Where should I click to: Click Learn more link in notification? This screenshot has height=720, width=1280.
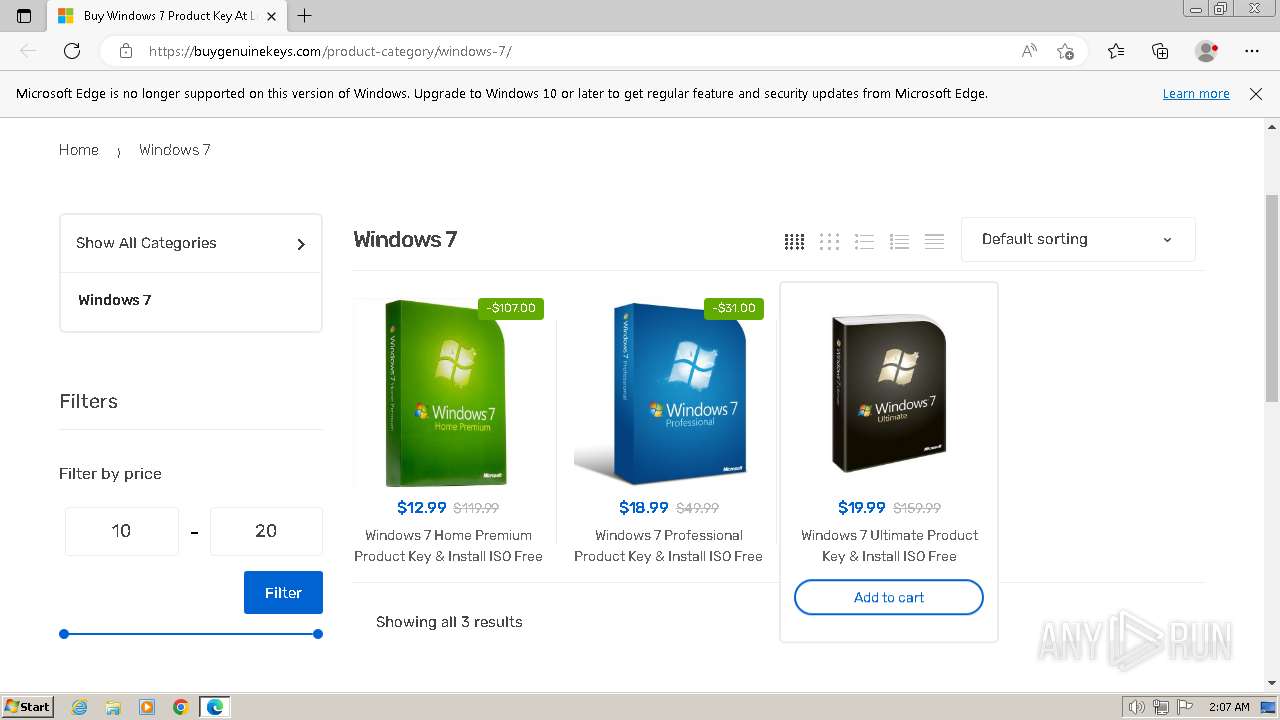click(1196, 94)
